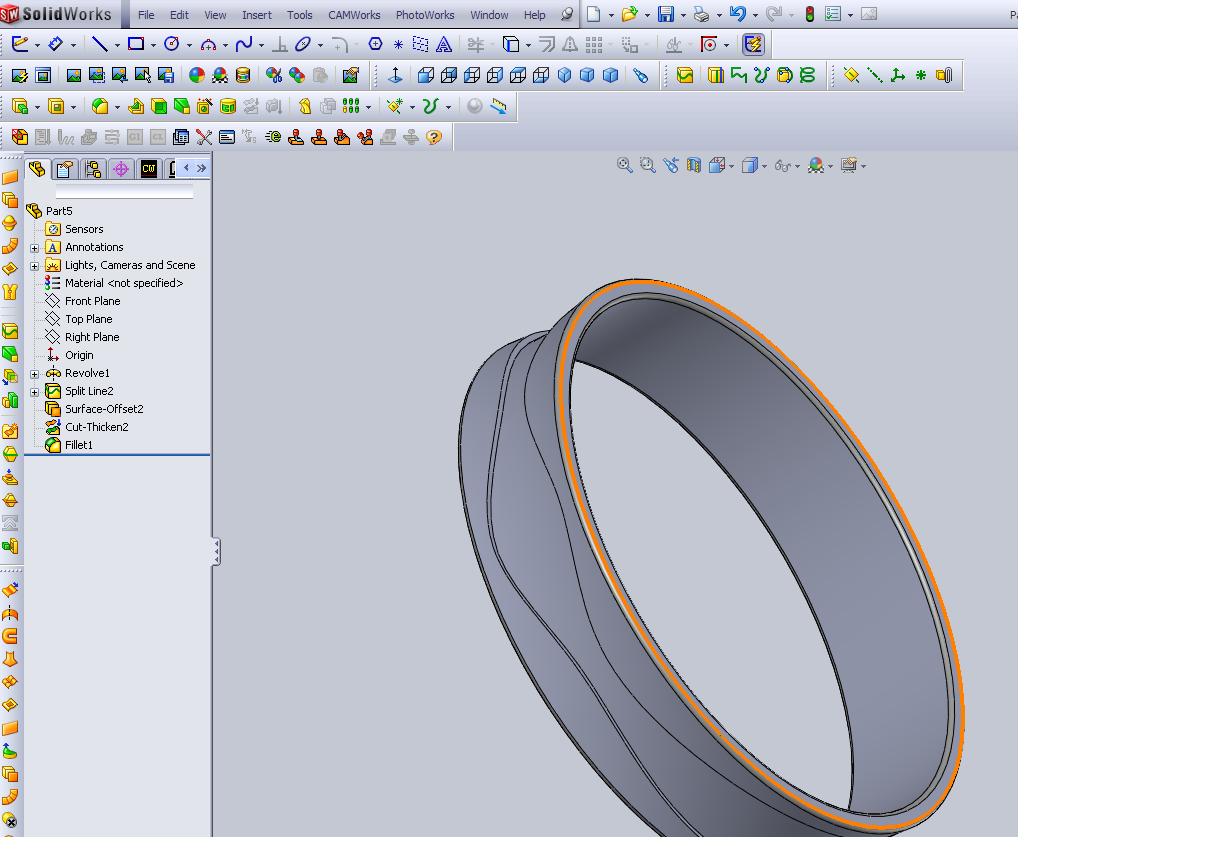Image resolution: width=1215 pixels, height=868 pixels.
Task: Collapse the FeatureManager panel using its handle
Action: (215, 552)
